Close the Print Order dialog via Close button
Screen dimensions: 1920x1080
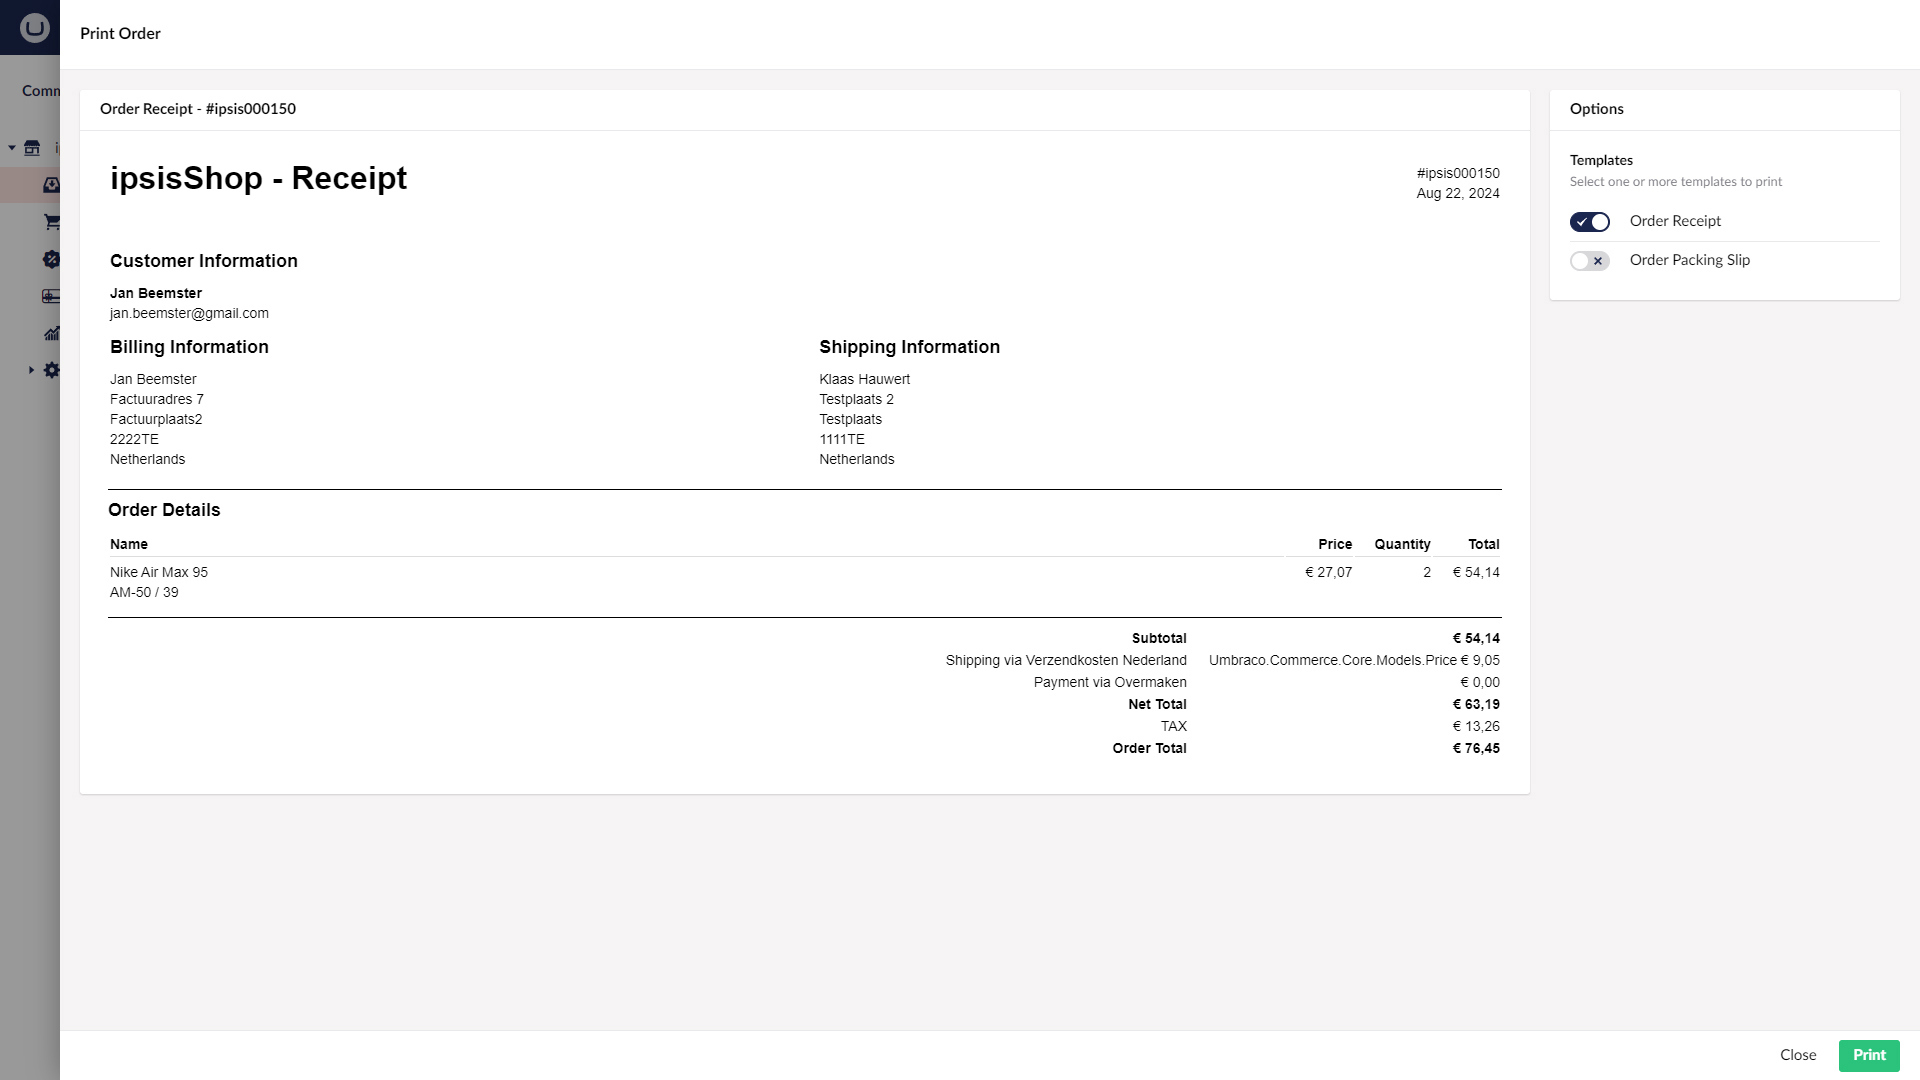coord(1798,1055)
